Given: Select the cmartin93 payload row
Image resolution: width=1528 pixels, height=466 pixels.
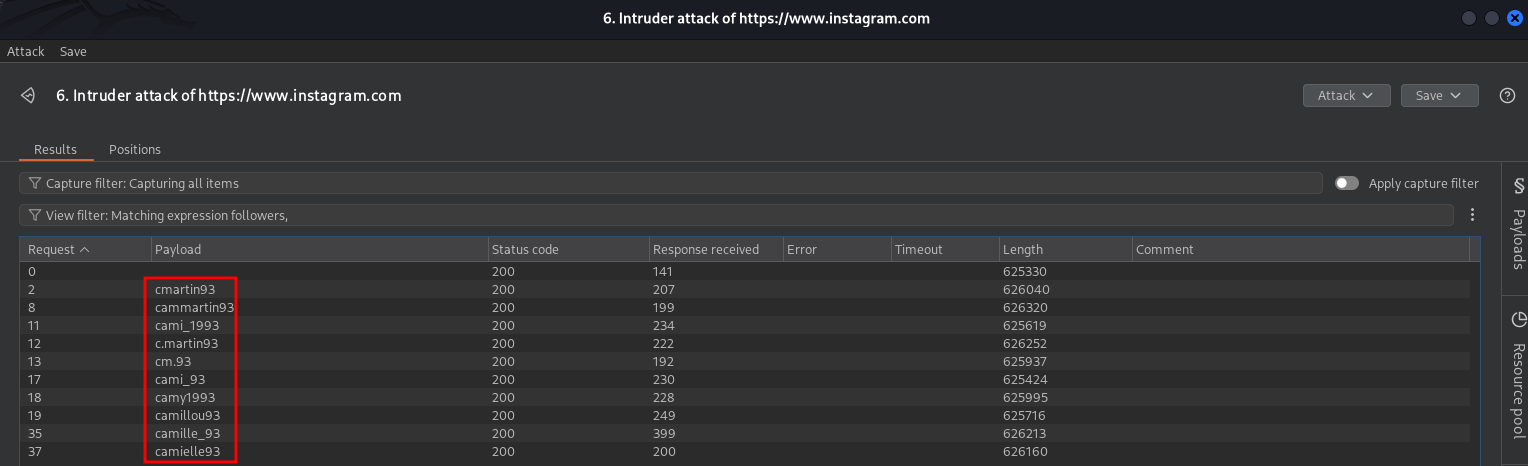Looking at the screenshot, I should point(745,289).
